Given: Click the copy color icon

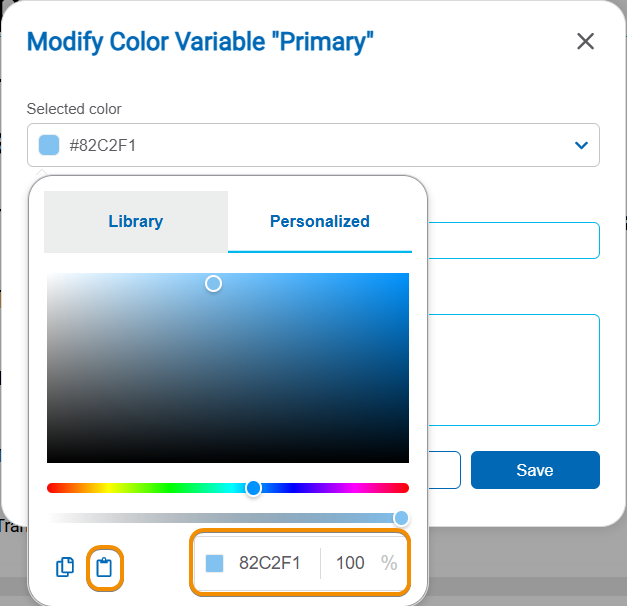Looking at the screenshot, I should 65,567.
